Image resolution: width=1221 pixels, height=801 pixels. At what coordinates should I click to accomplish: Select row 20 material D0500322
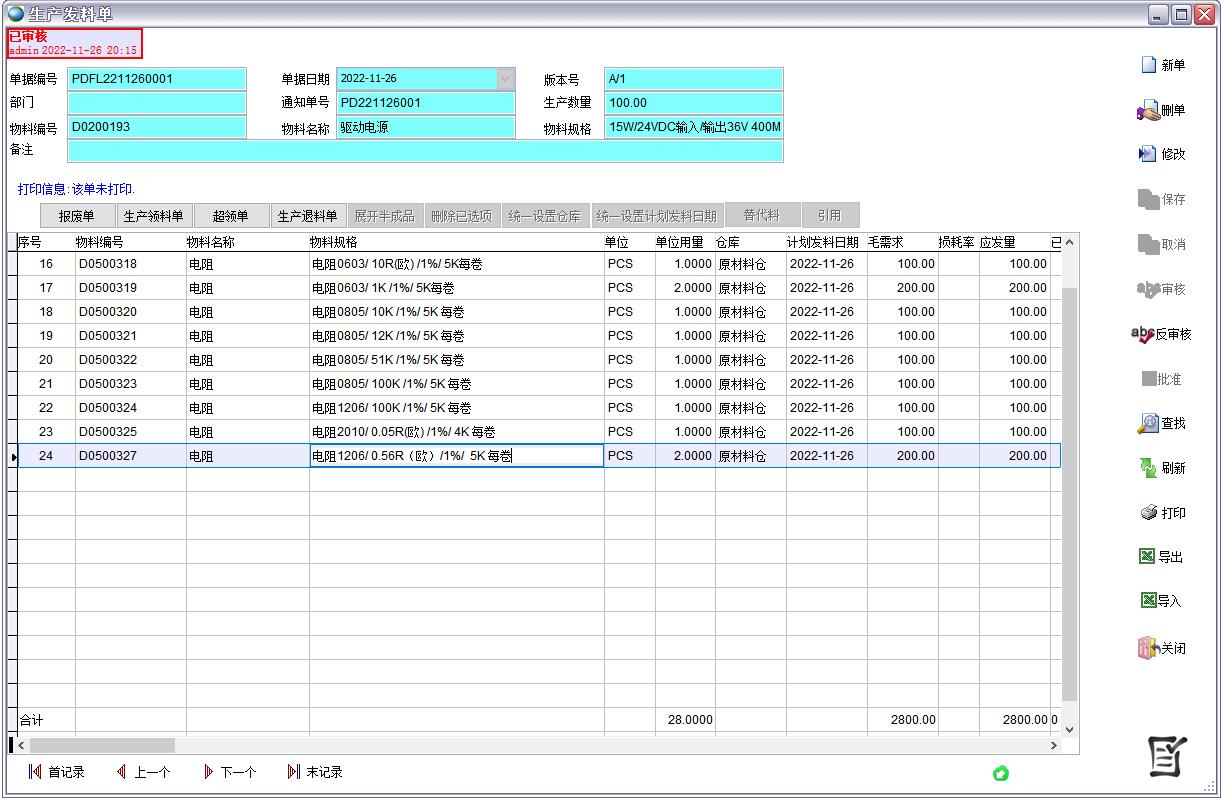click(108, 360)
